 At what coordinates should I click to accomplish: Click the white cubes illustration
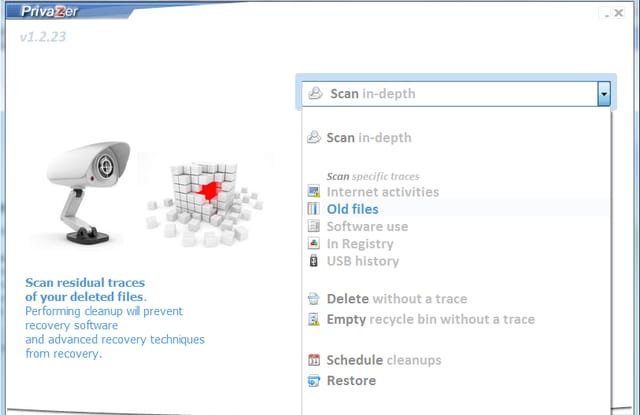click(205, 204)
